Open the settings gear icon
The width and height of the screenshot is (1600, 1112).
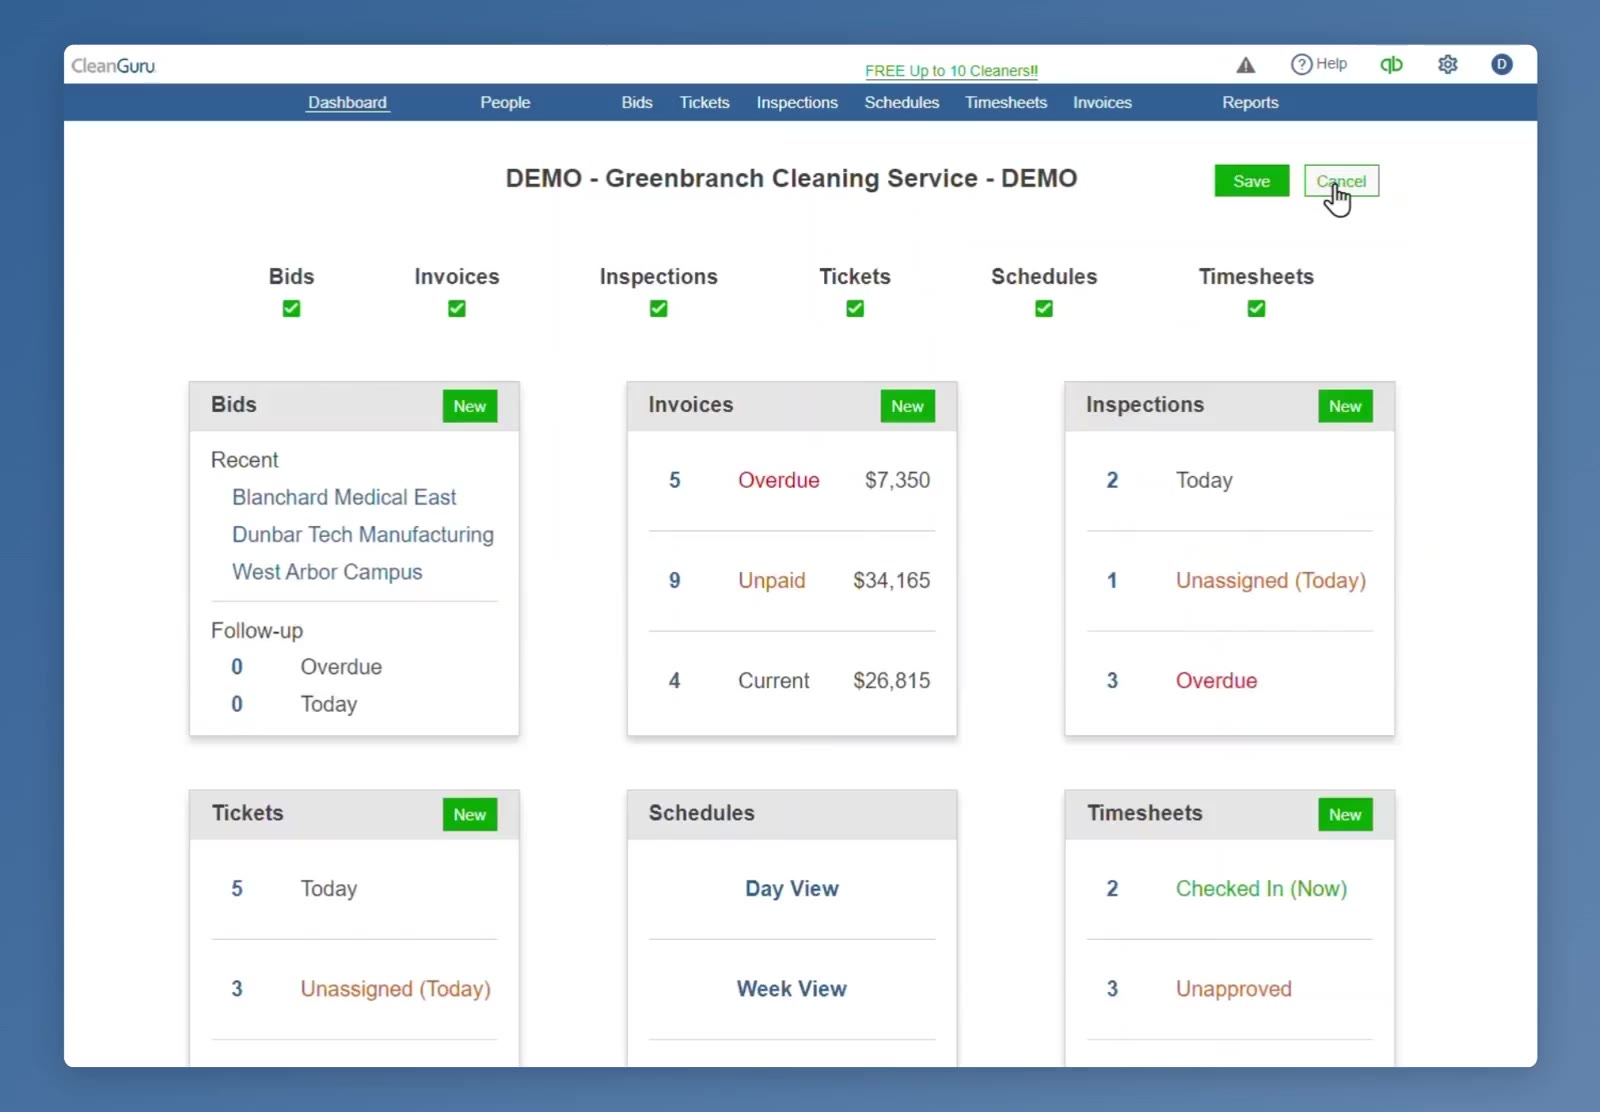tap(1447, 65)
